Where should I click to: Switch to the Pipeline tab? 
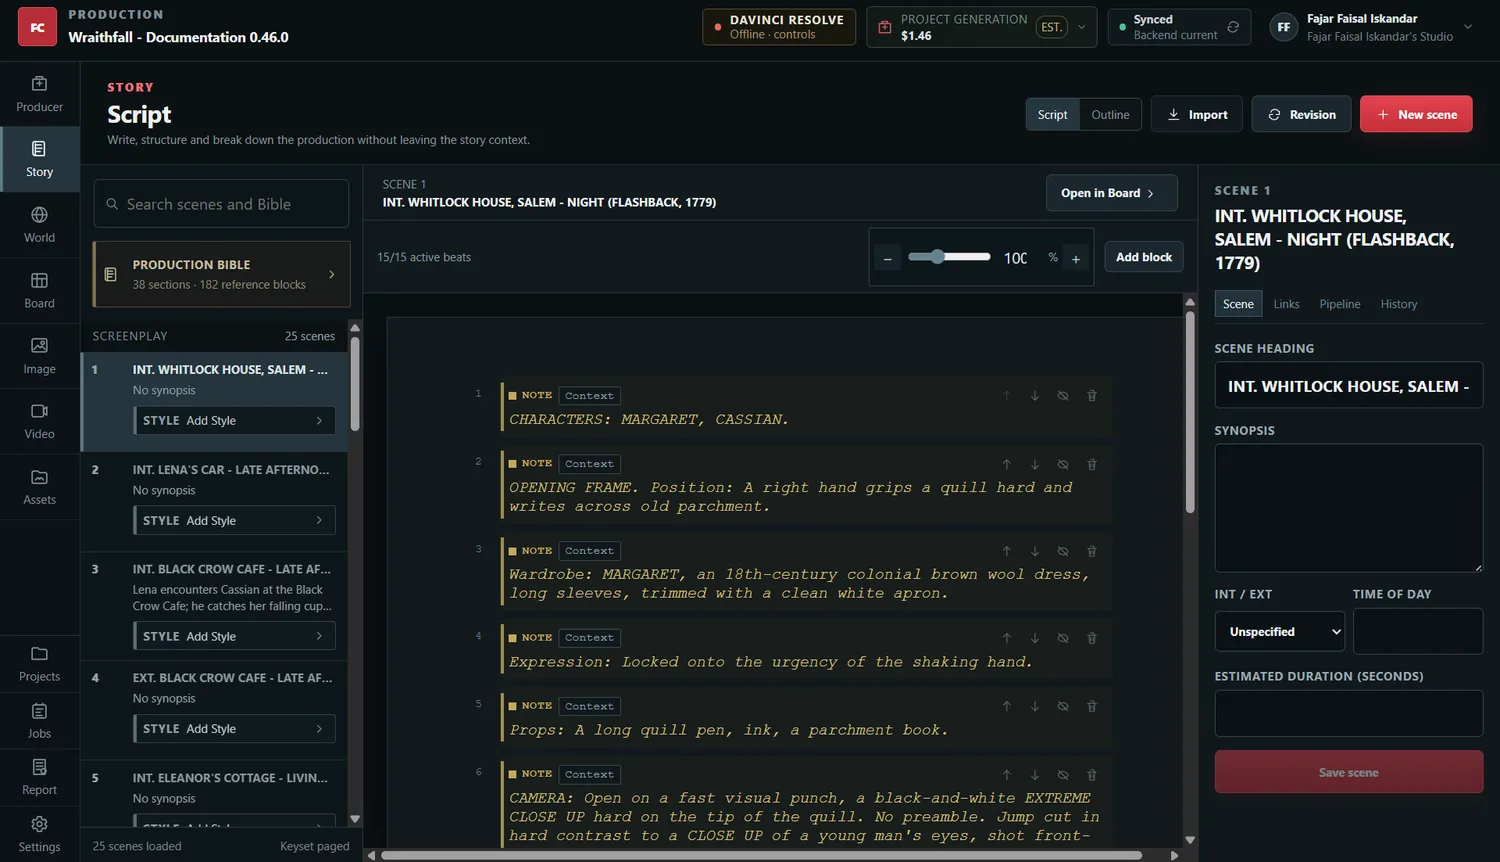click(x=1340, y=304)
